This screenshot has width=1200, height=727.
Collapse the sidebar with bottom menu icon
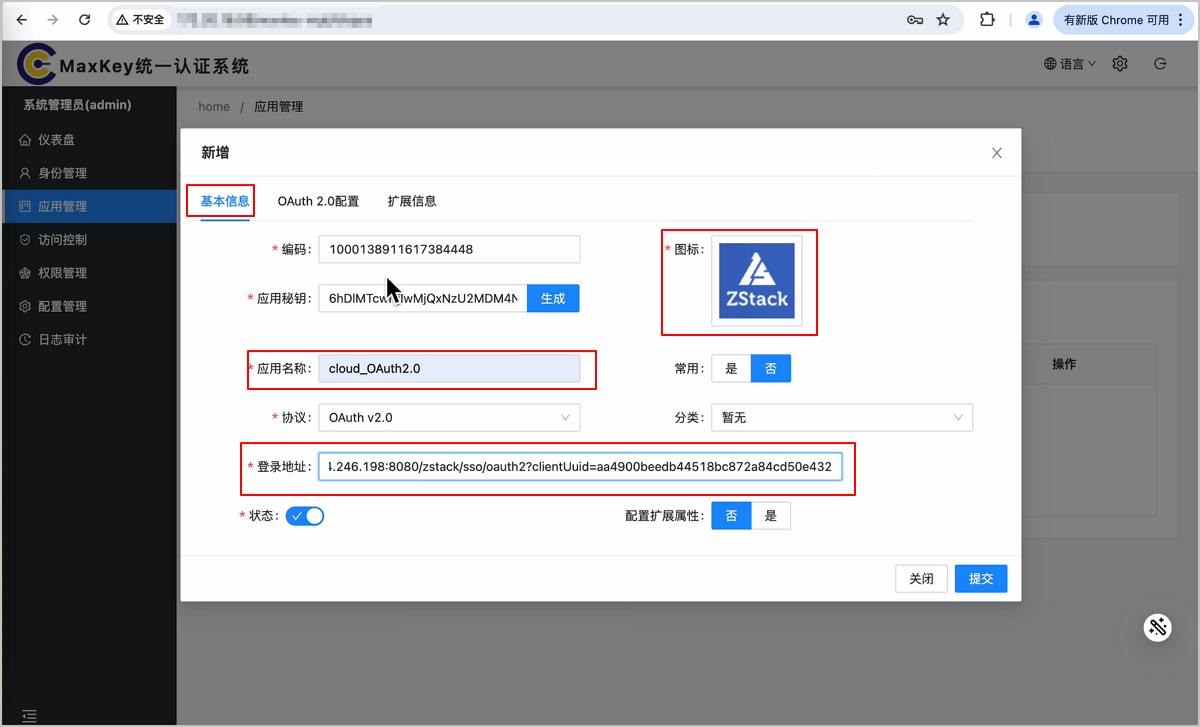(30, 715)
